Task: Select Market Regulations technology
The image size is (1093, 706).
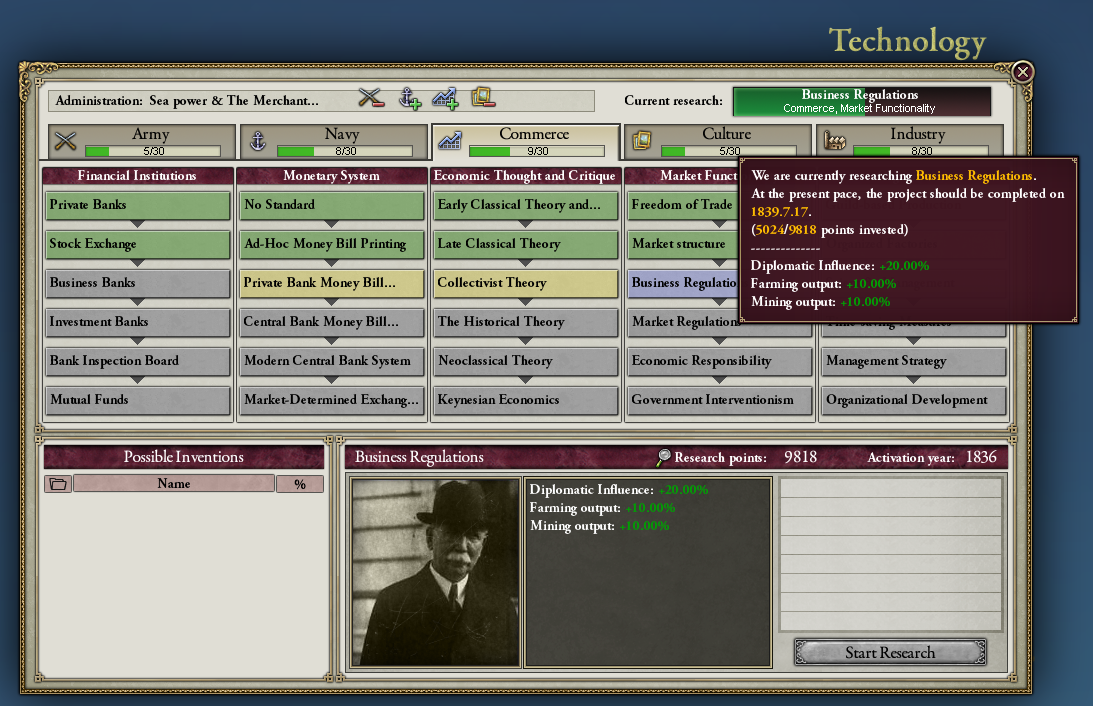Action: point(719,325)
